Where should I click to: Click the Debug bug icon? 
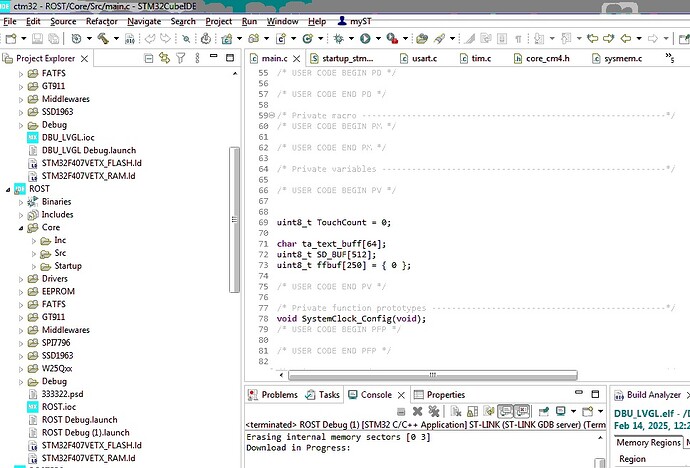click(338, 39)
